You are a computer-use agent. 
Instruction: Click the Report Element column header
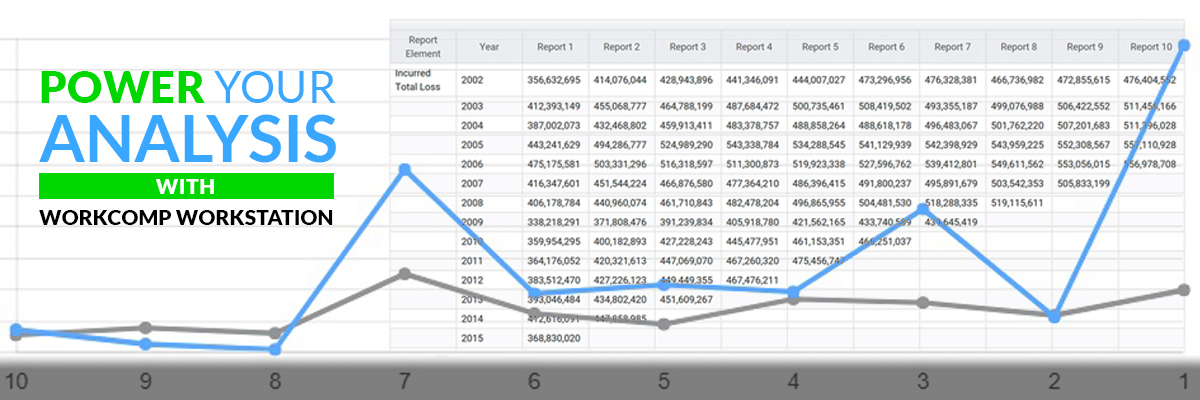pos(423,46)
